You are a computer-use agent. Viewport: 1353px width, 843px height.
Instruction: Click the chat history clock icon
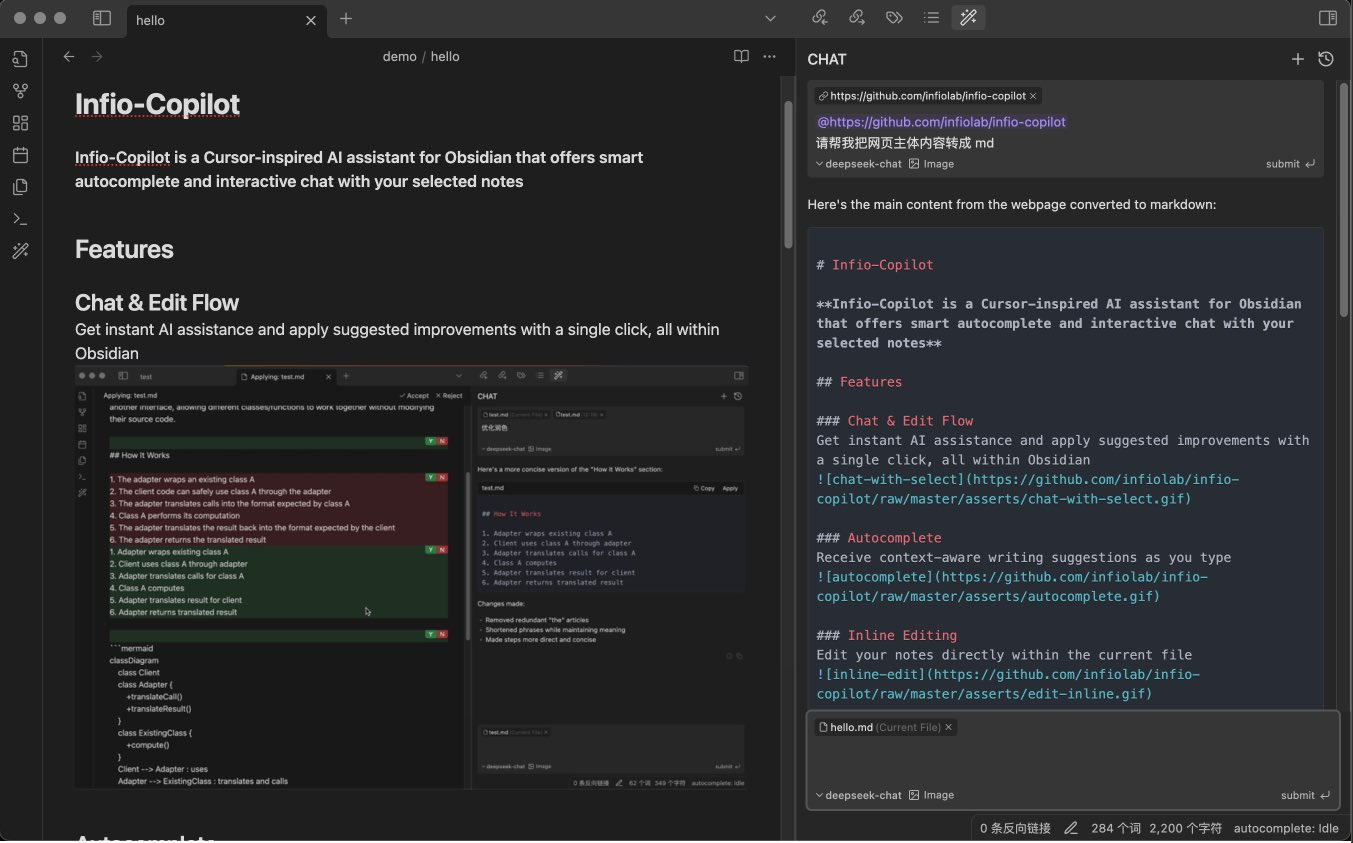(x=1326, y=59)
